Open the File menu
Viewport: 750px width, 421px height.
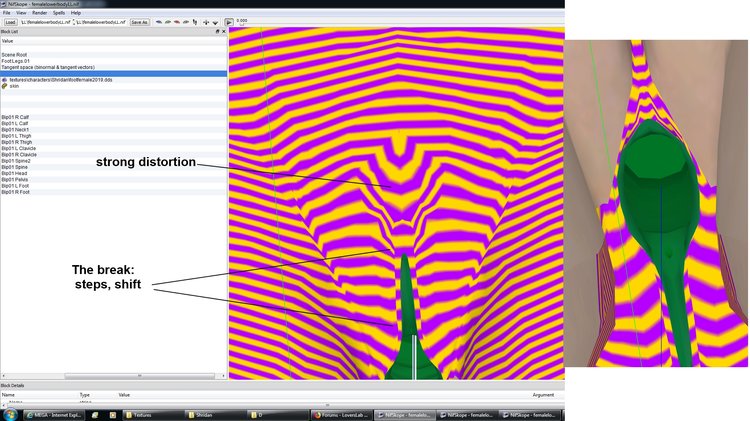(7, 13)
